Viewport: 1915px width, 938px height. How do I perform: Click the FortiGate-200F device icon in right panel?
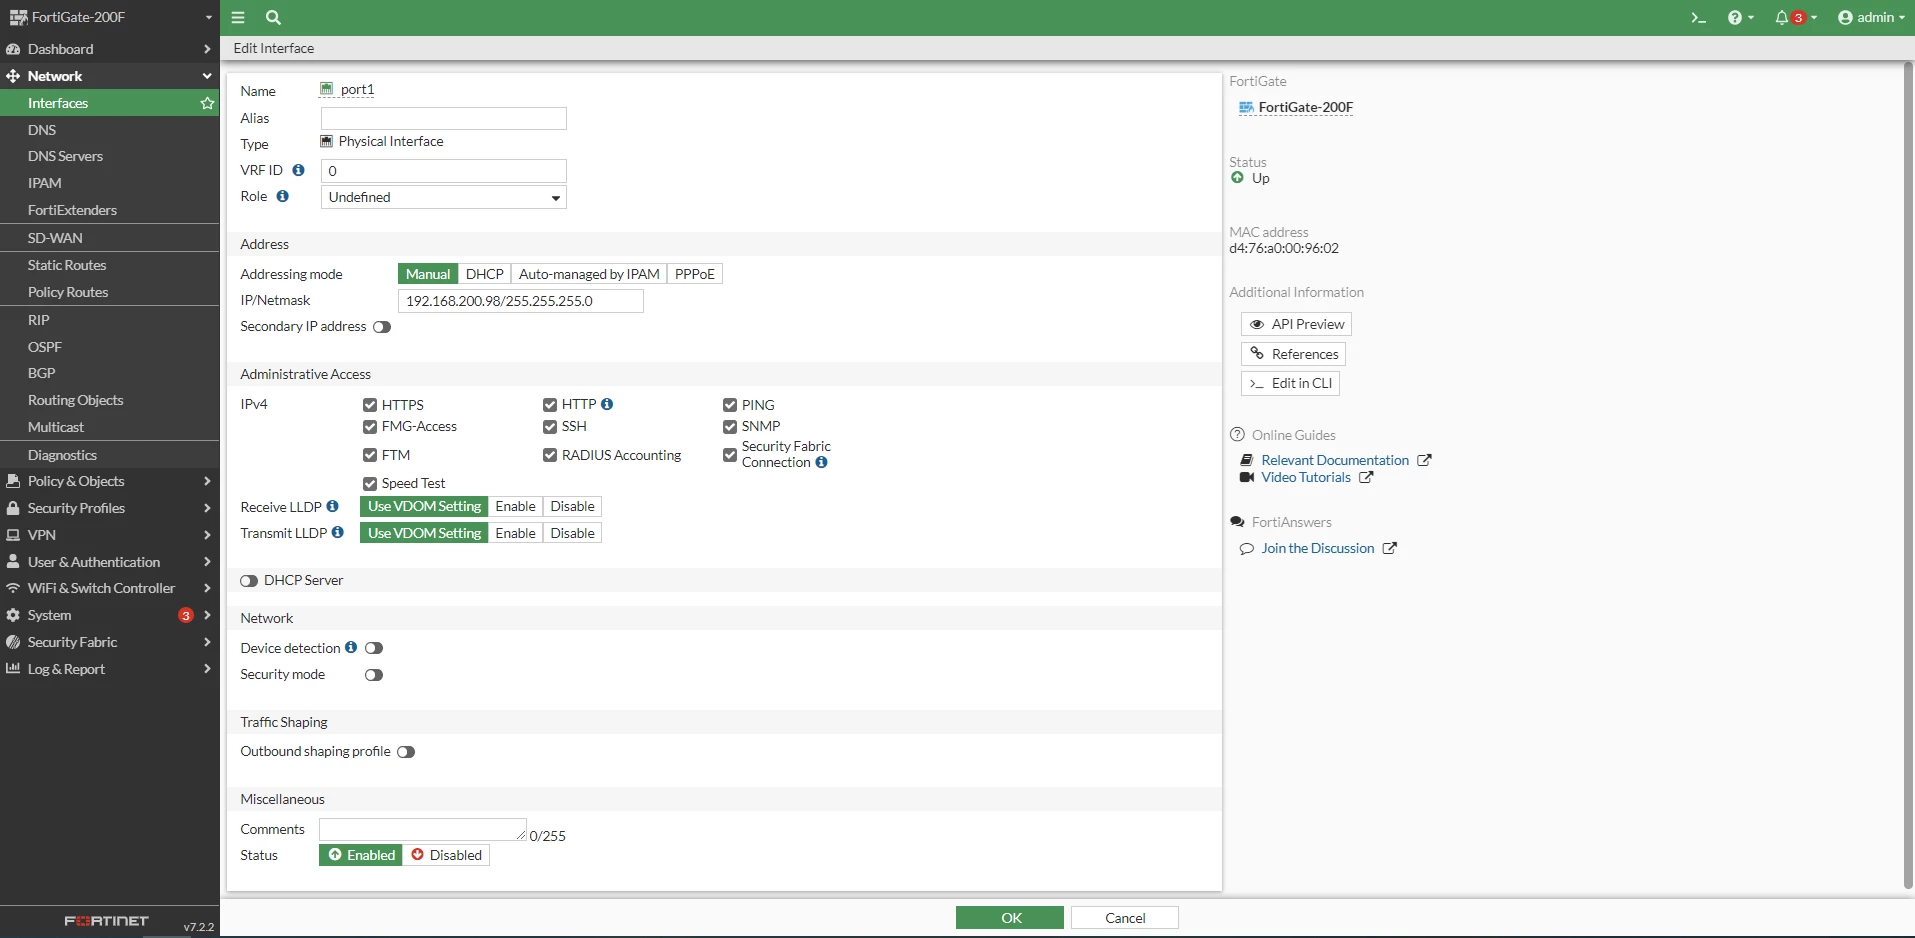coord(1246,107)
